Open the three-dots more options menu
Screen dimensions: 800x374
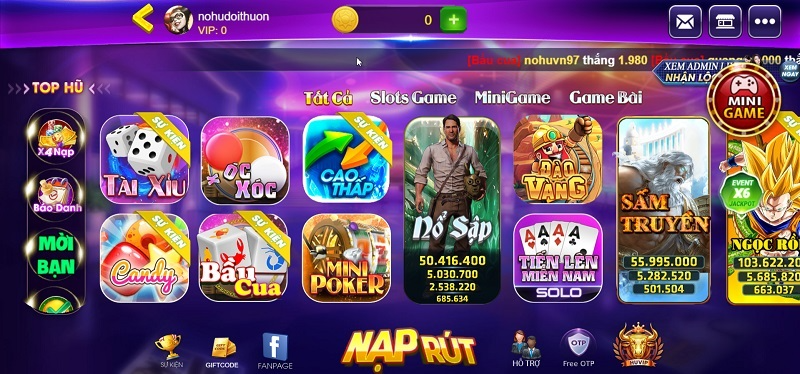[764, 21]
